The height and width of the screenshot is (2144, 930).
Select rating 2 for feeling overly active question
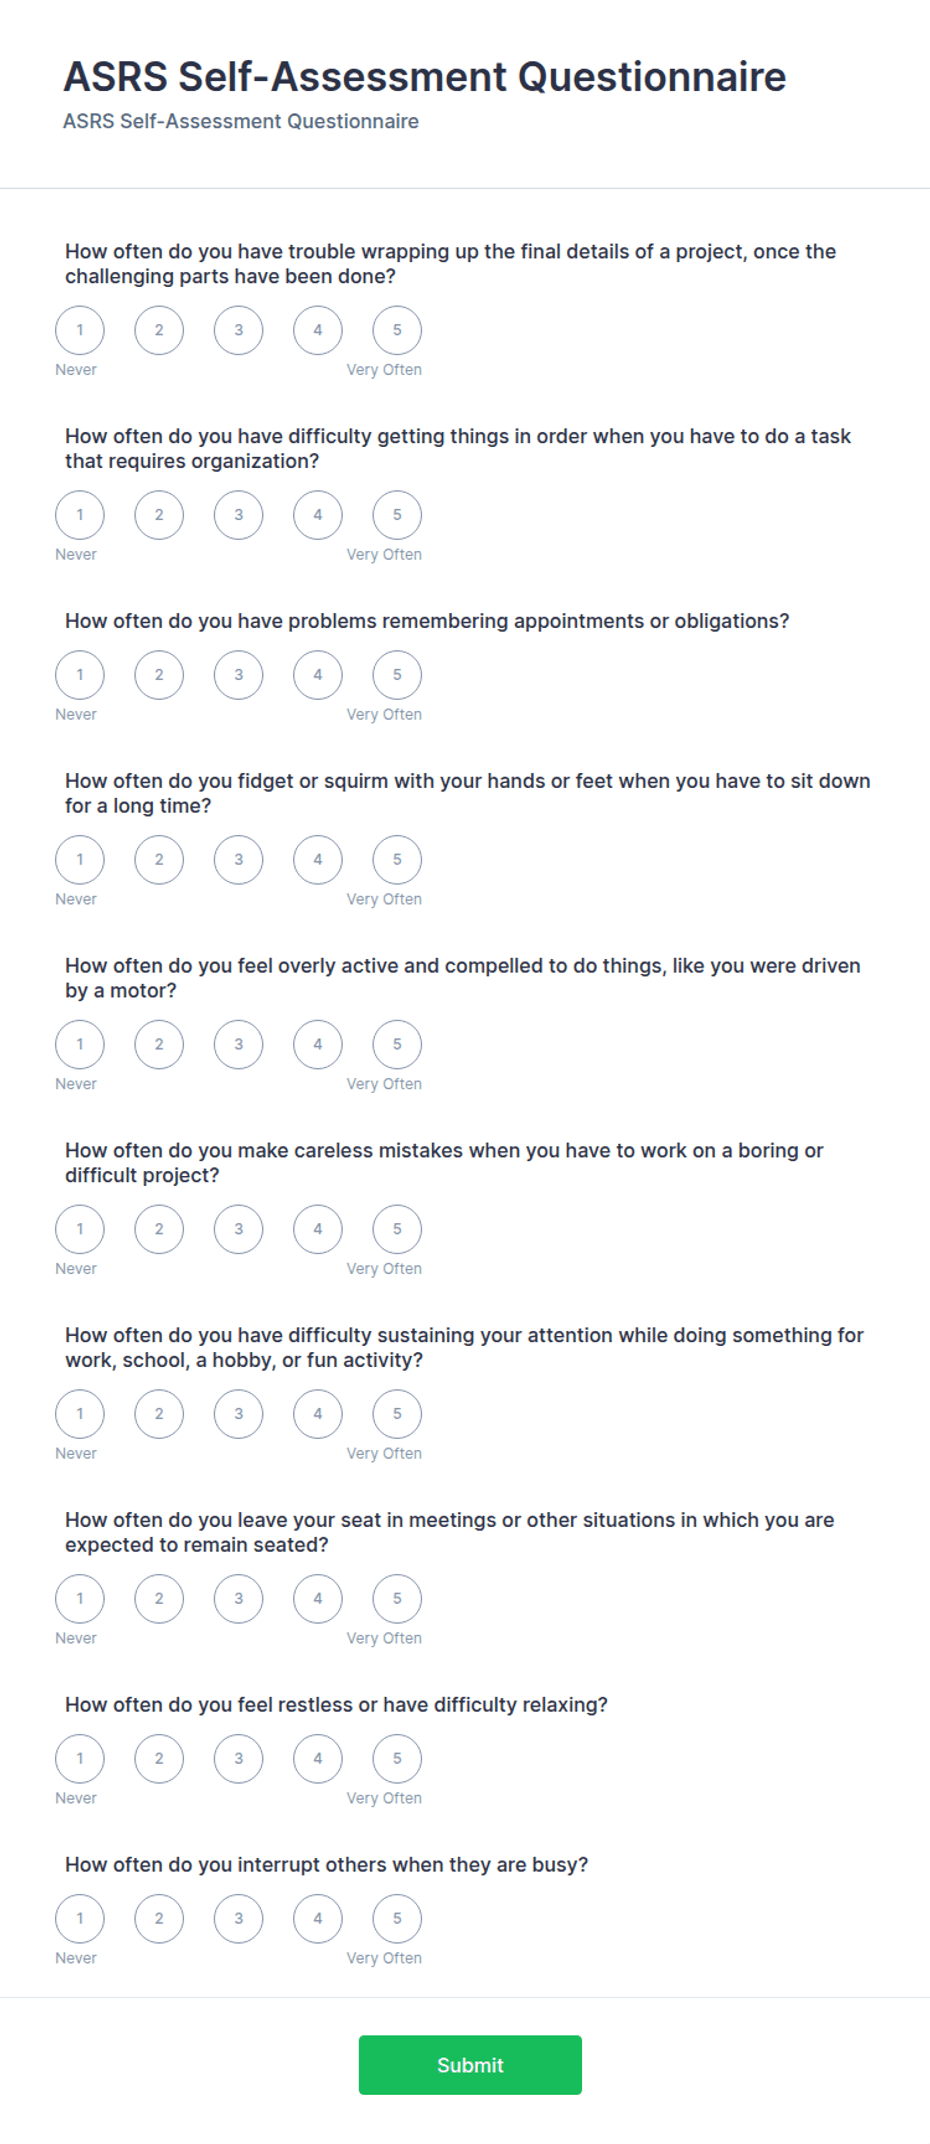coord(159,1044)
